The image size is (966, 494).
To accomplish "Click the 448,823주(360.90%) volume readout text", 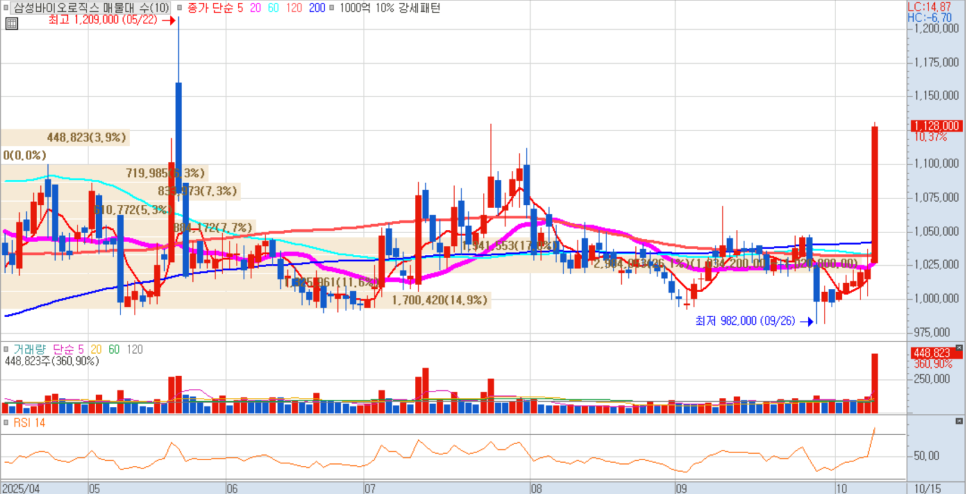I will point(52,361).
